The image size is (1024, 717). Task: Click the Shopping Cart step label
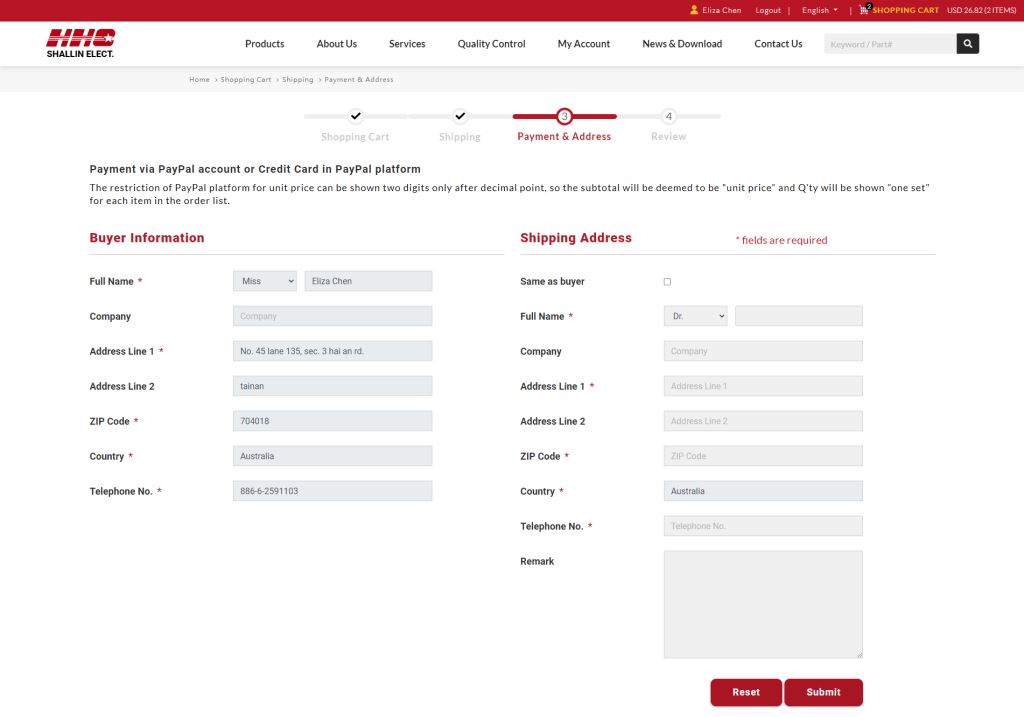point(355,136)
